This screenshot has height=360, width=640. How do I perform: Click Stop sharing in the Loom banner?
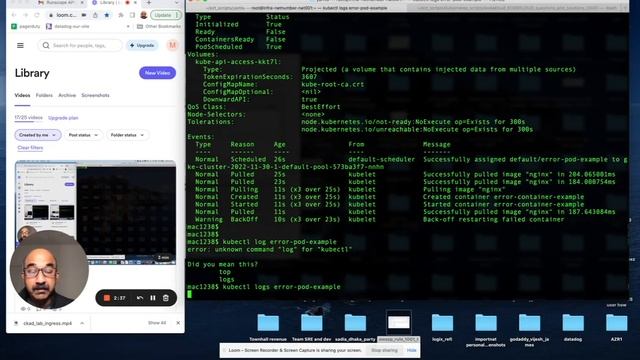384,350
